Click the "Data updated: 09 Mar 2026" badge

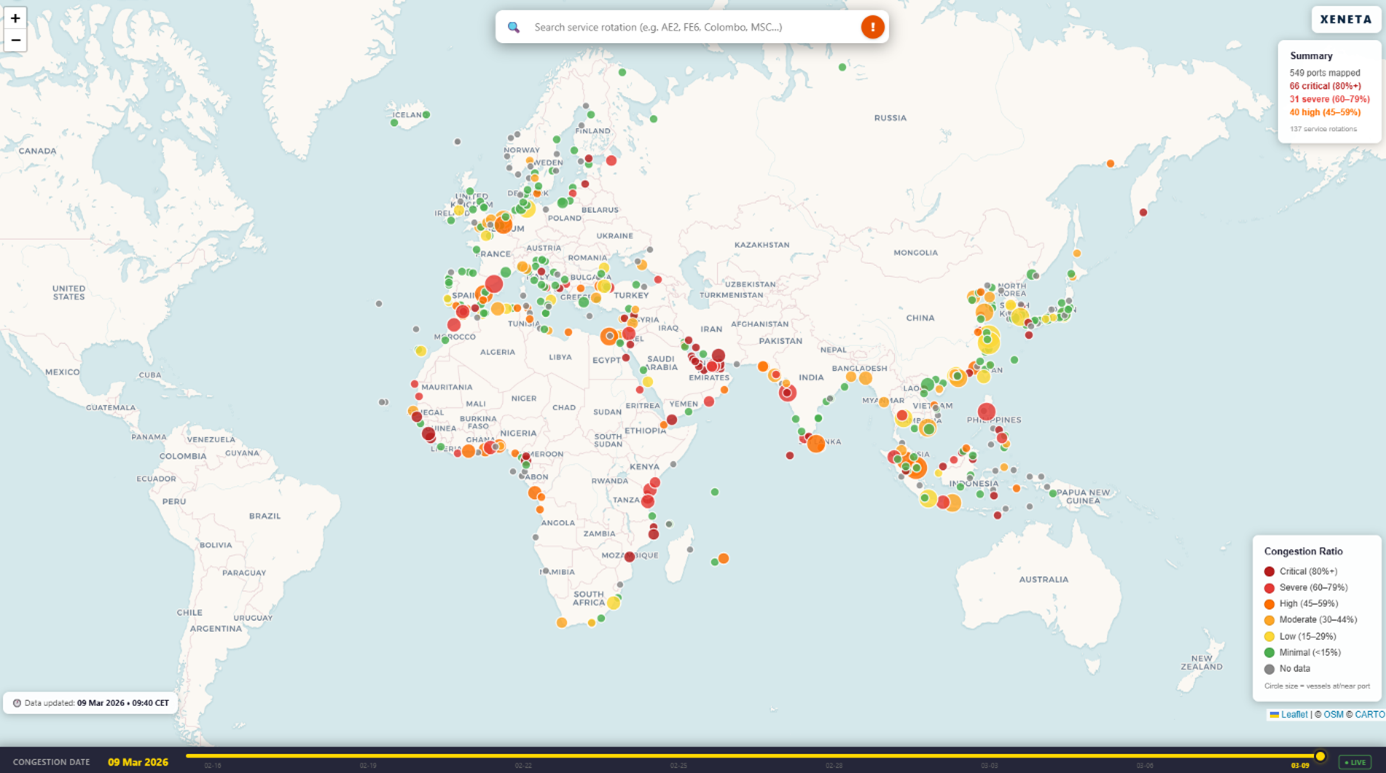tap(90, 703)
